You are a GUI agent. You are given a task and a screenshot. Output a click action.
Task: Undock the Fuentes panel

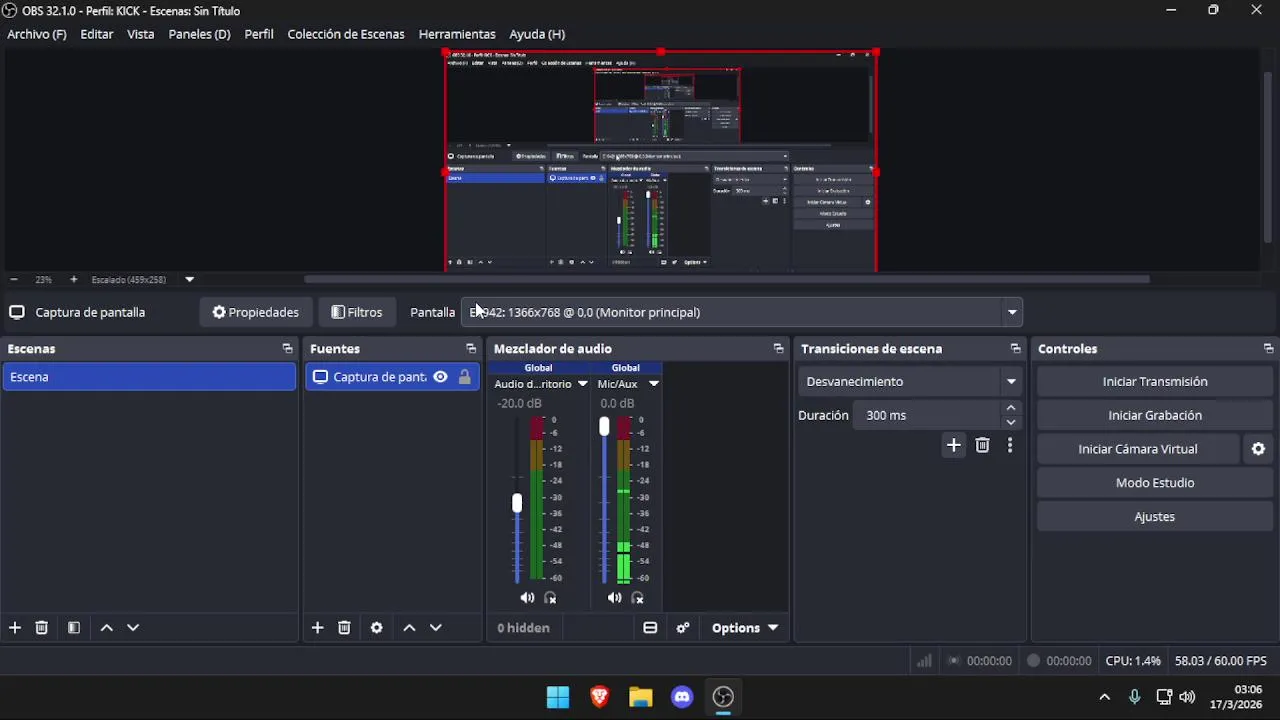coord(471,349)
